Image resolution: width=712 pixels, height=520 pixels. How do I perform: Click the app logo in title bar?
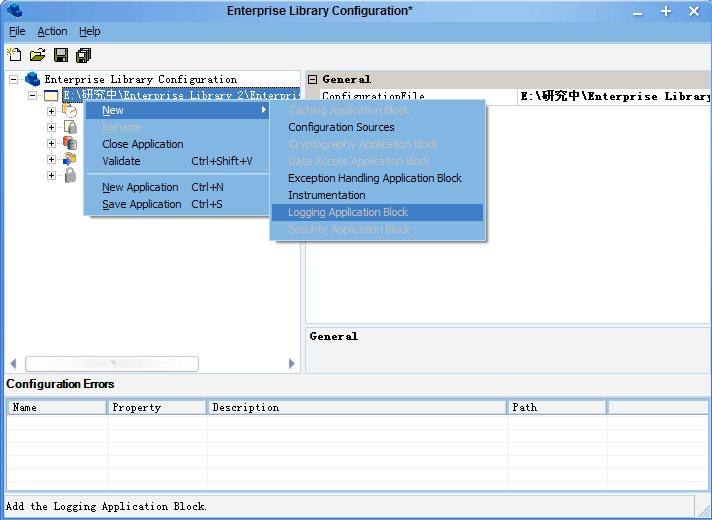[15, 10]
